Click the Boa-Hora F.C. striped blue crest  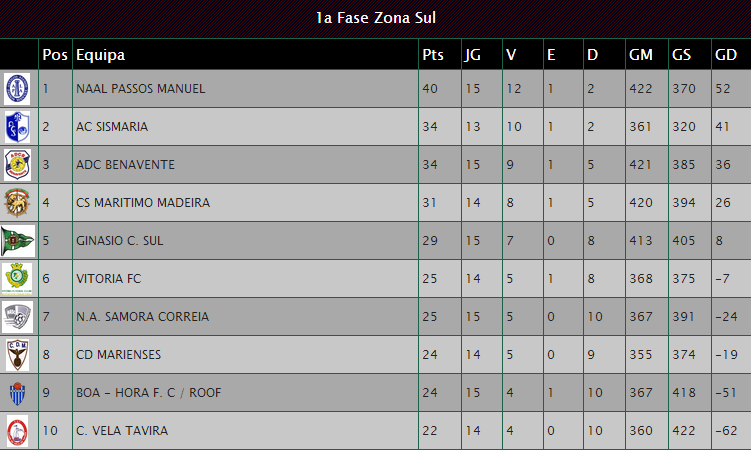[17, 393]
